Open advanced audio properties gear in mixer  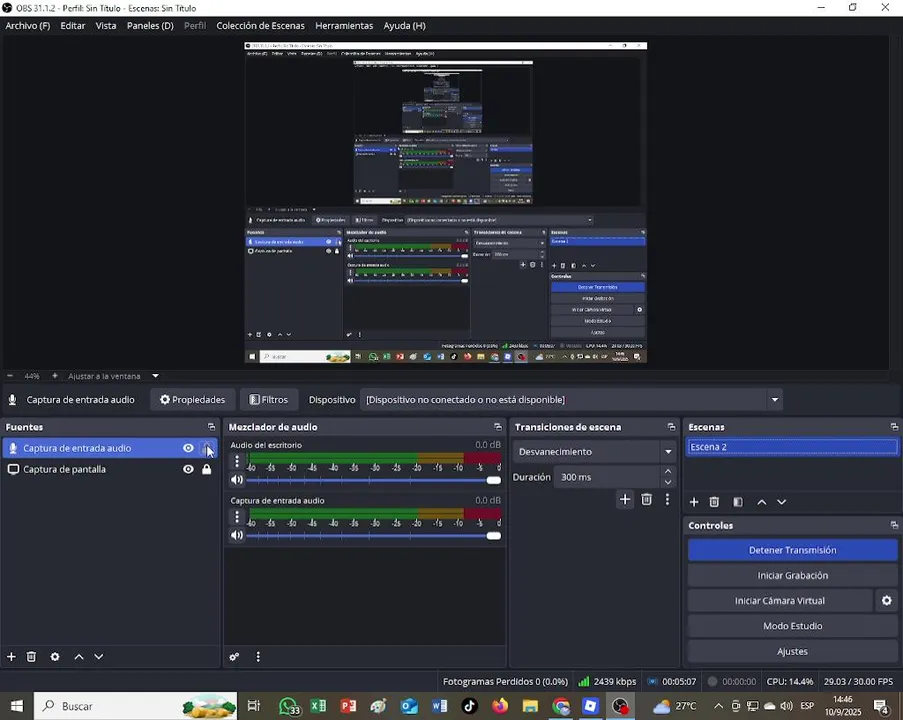[x=234, y=656]
